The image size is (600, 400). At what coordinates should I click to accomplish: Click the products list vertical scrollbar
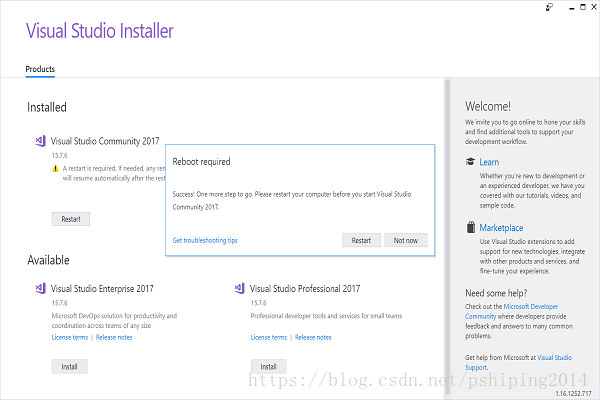447,237
